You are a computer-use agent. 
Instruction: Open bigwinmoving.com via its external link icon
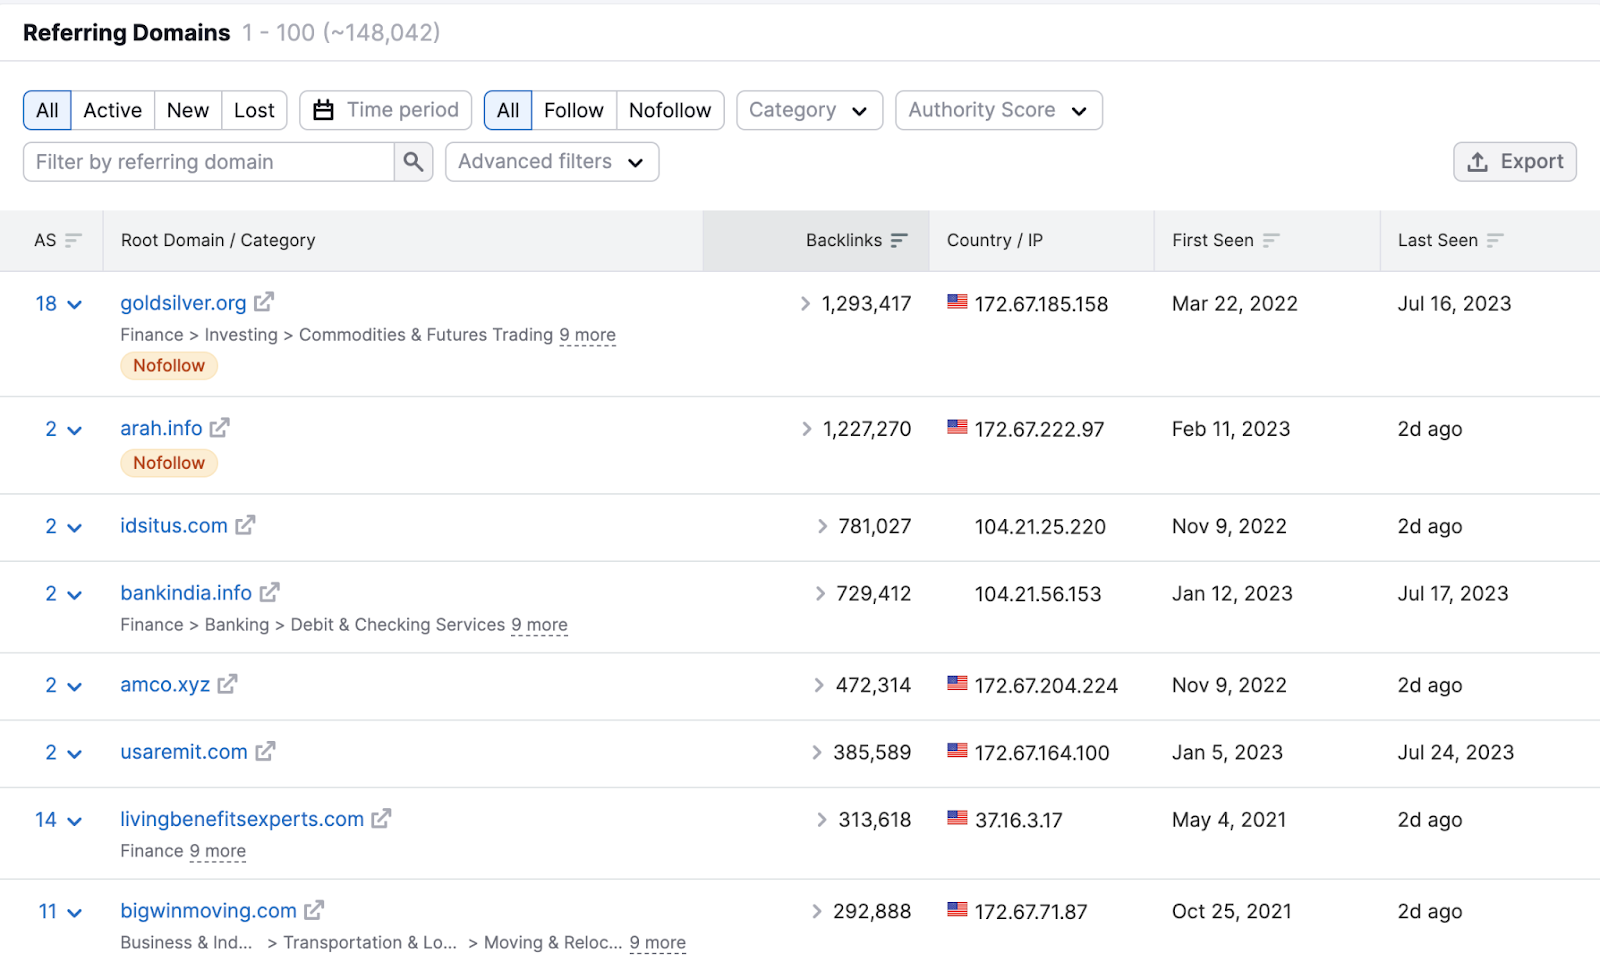pyautogui.click(x=314, y=910)
